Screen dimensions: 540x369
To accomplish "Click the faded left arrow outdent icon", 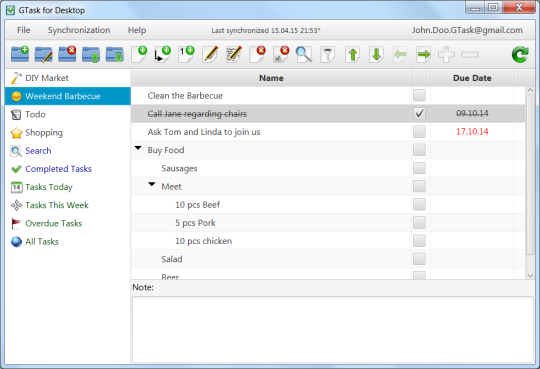I will pos(400,54).
